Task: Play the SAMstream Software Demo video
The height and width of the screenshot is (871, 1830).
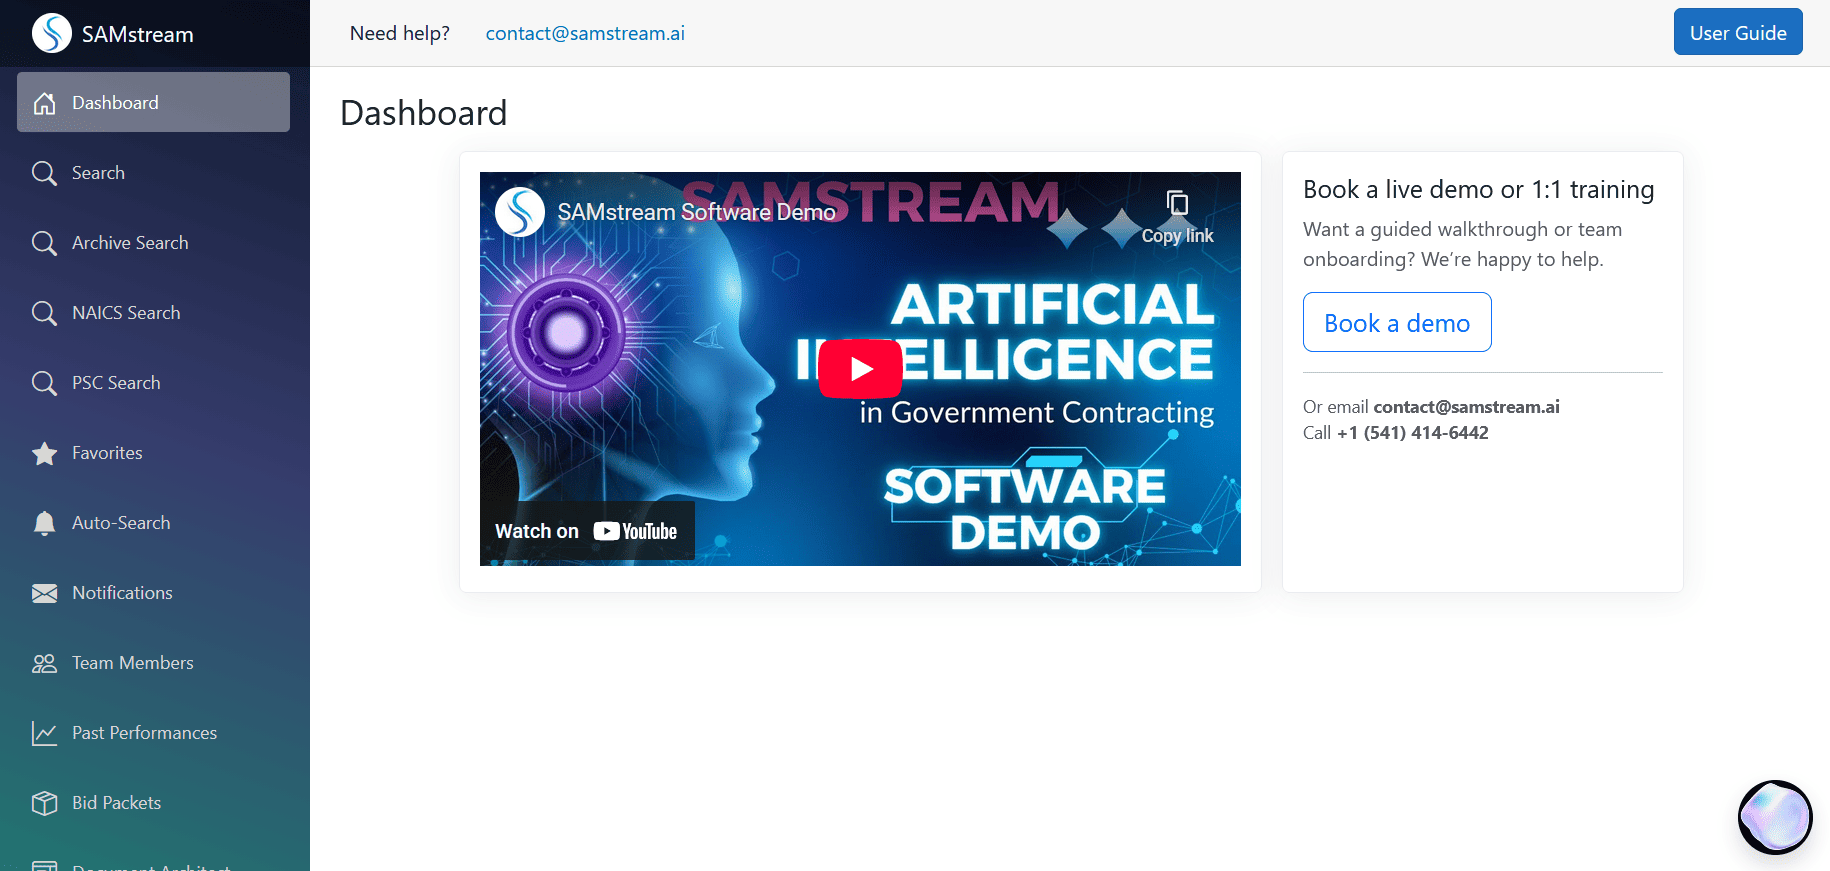Action: pos(860,369)
